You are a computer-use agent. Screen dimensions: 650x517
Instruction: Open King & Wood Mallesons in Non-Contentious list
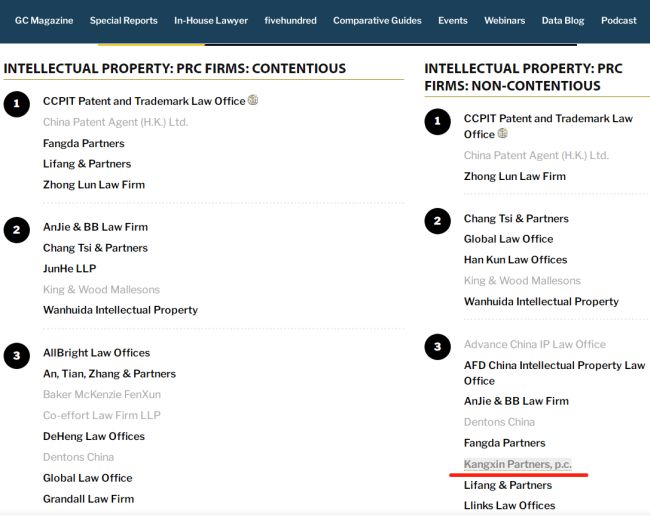pyautogui.click(x=522, y=281)
